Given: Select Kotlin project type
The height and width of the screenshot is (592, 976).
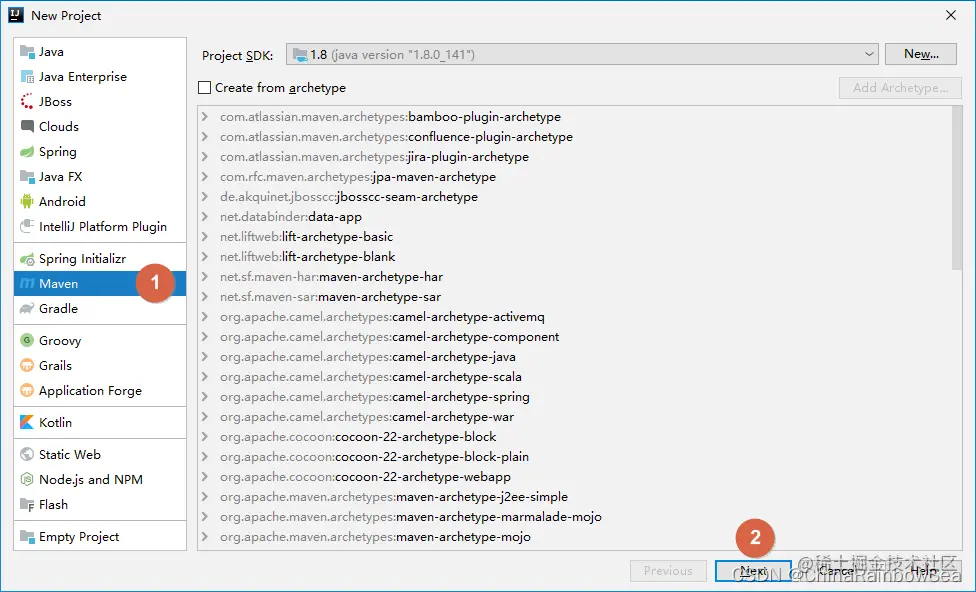Looking at the screenshot, I should (100, 422).
